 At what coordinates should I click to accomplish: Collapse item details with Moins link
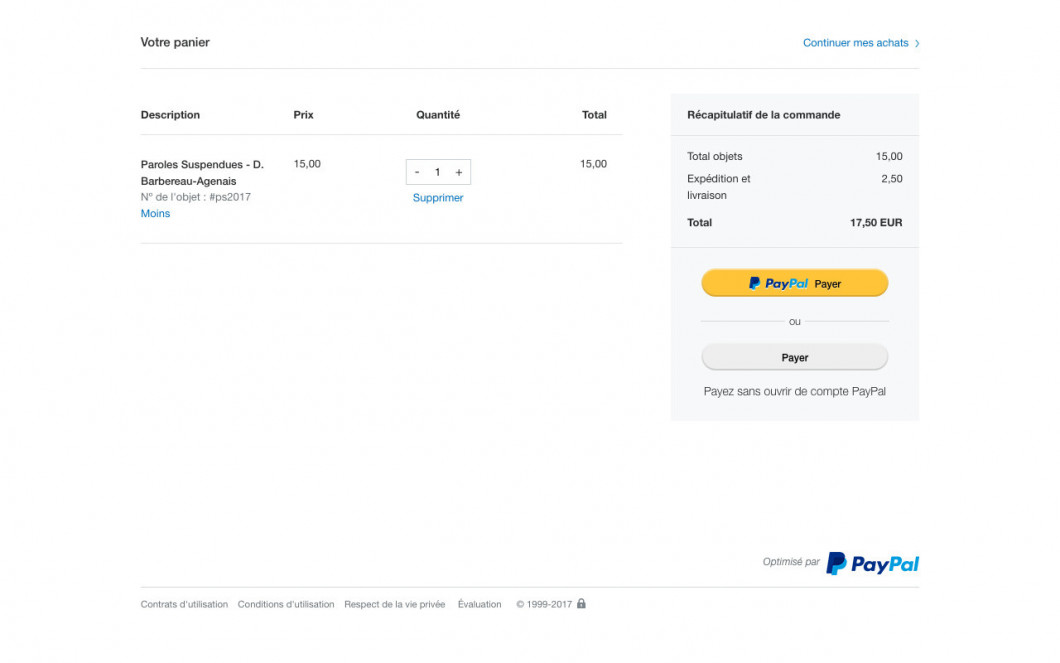pyautogui.click(x=155, y=214)
